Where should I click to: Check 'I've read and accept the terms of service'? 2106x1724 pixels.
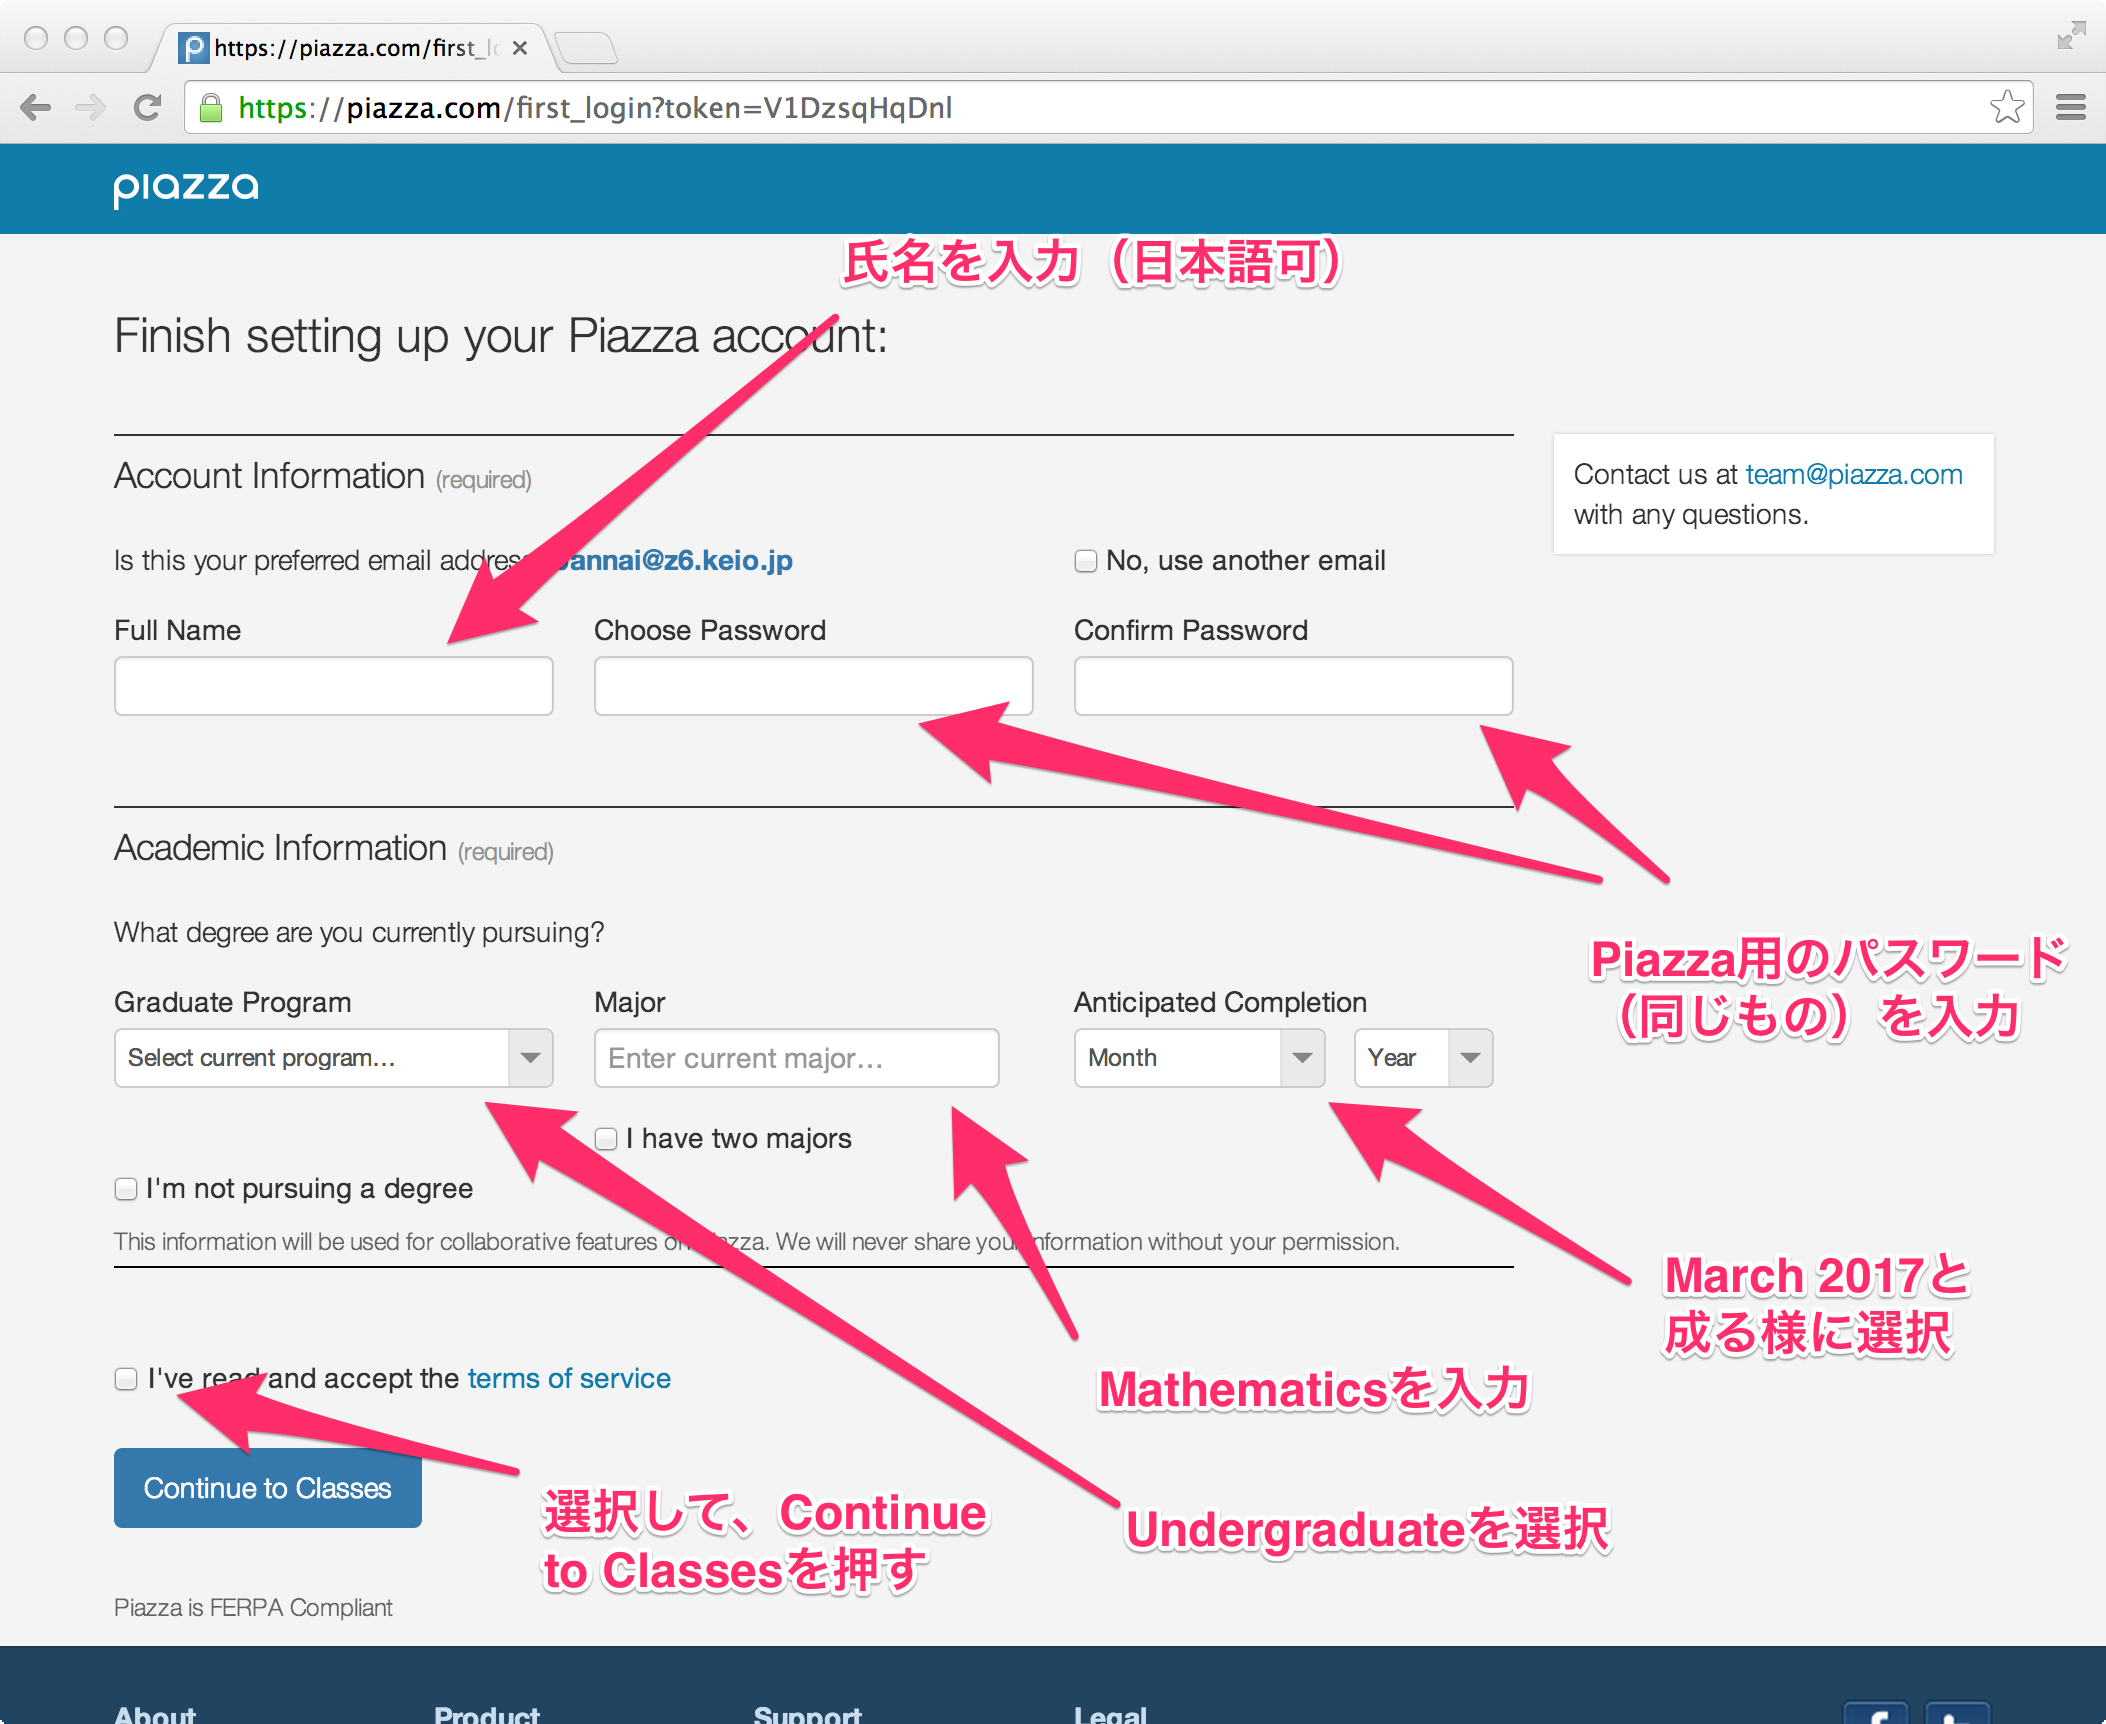click(x=126, y=1379)
